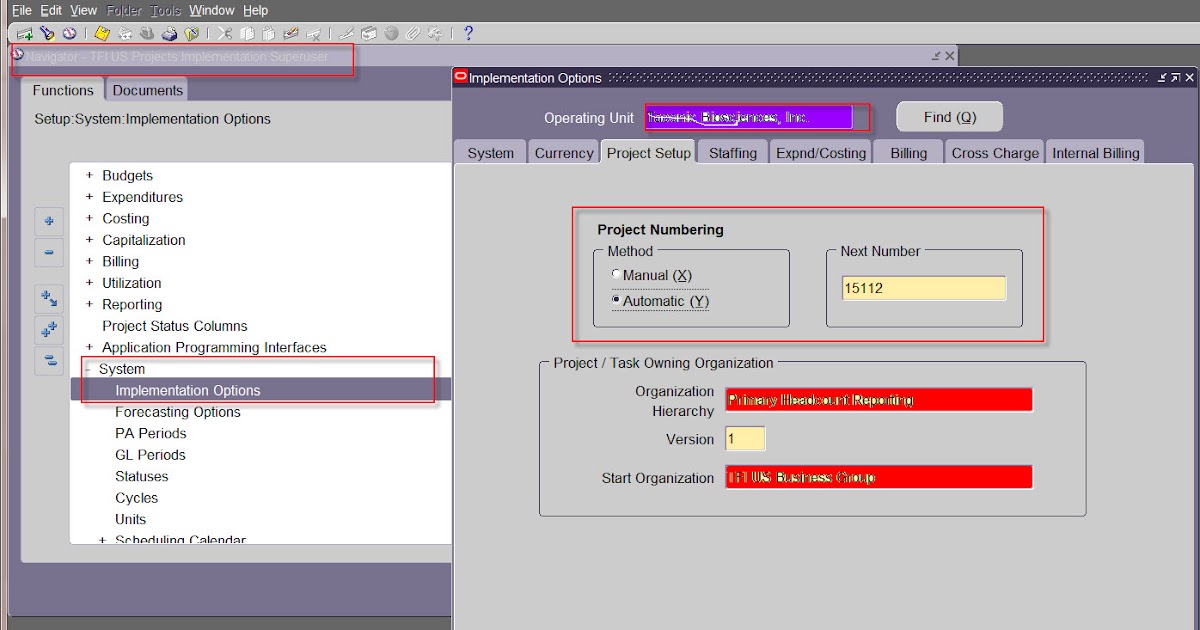Image resolution: width=1200 pixels, height=630 pixels.
Task: Select the Automatic (Y) numbering radio button
Action: (617, 299)
